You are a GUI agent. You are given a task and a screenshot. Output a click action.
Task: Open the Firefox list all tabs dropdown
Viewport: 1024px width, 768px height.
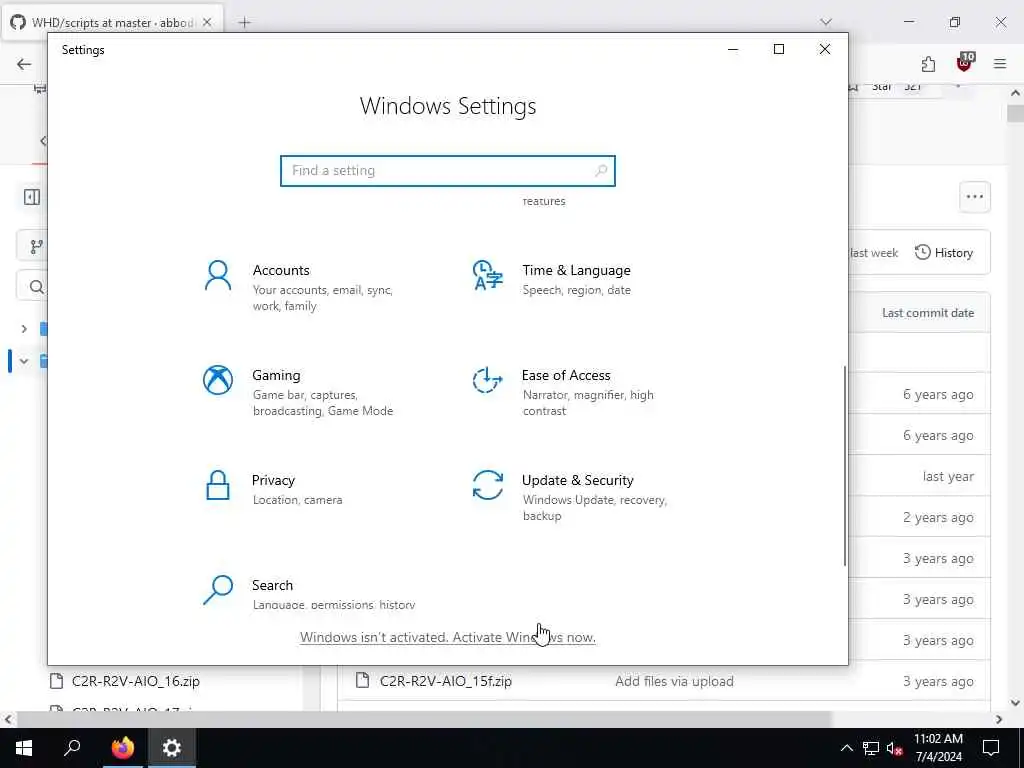[x=826, y=22]
